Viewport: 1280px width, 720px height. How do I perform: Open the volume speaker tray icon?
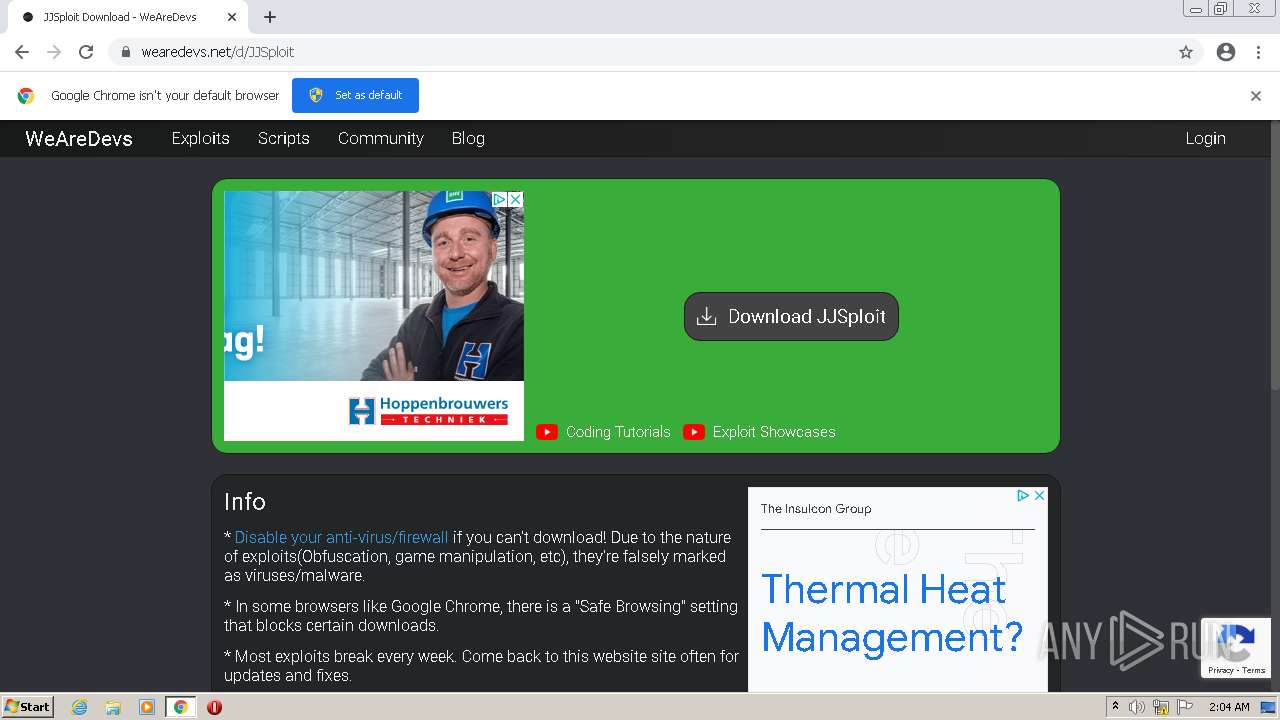1137,707
